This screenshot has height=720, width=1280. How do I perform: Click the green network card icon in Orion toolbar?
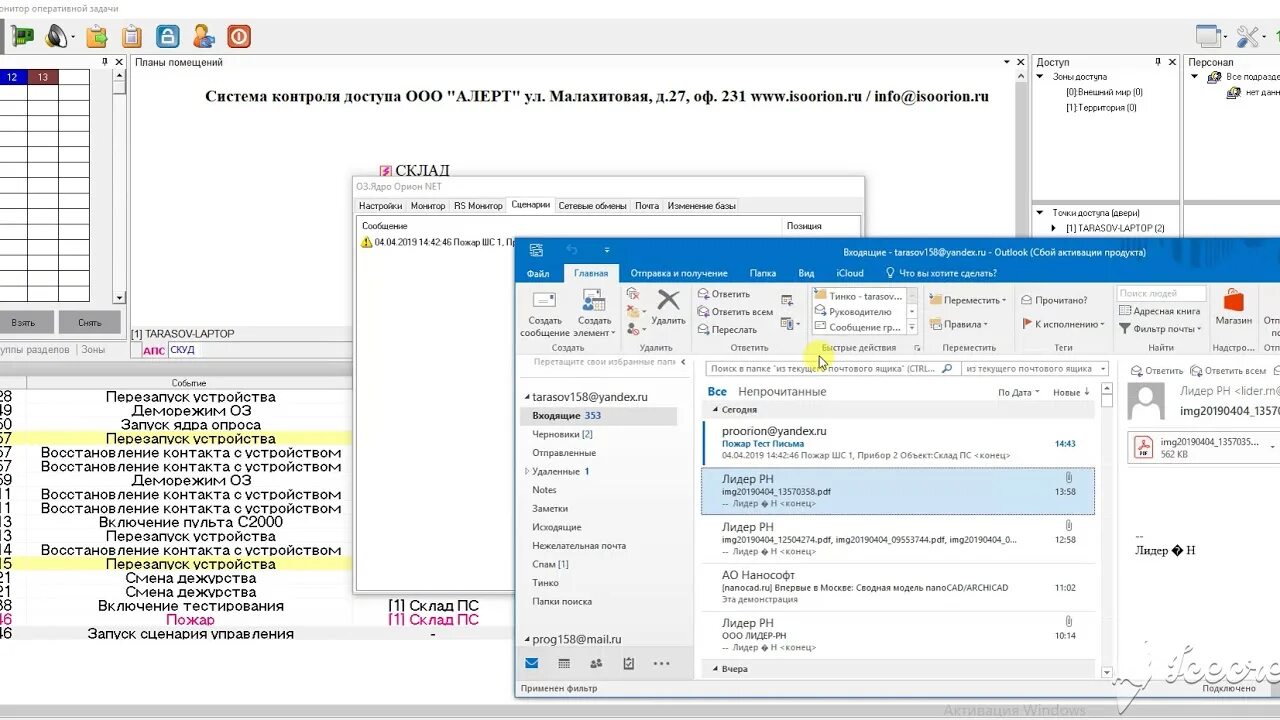point(22,37)
